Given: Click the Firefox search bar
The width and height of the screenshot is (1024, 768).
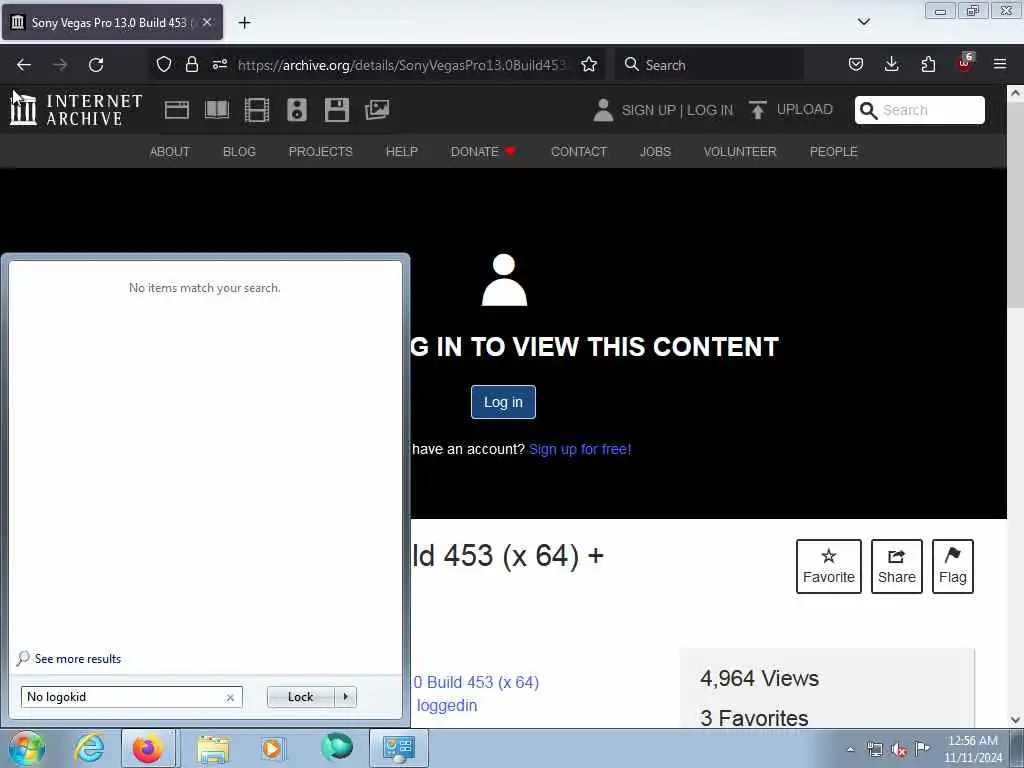Looking at the screenshot, I should coord(709,65).
